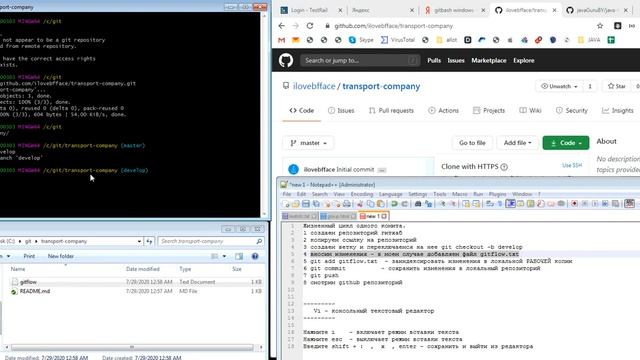Image resolution: width=640 pixels, height=360 pixels.
Task: Click the Cut scissors icon in Notepad++
Action: pos(360,204)
